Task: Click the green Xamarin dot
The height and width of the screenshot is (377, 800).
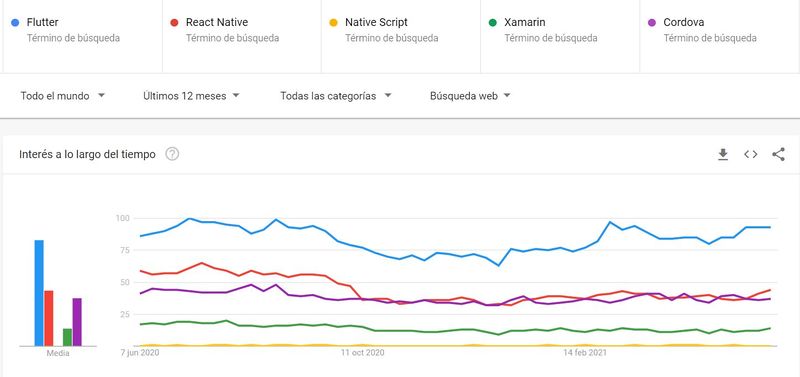Action: point(493,22)
